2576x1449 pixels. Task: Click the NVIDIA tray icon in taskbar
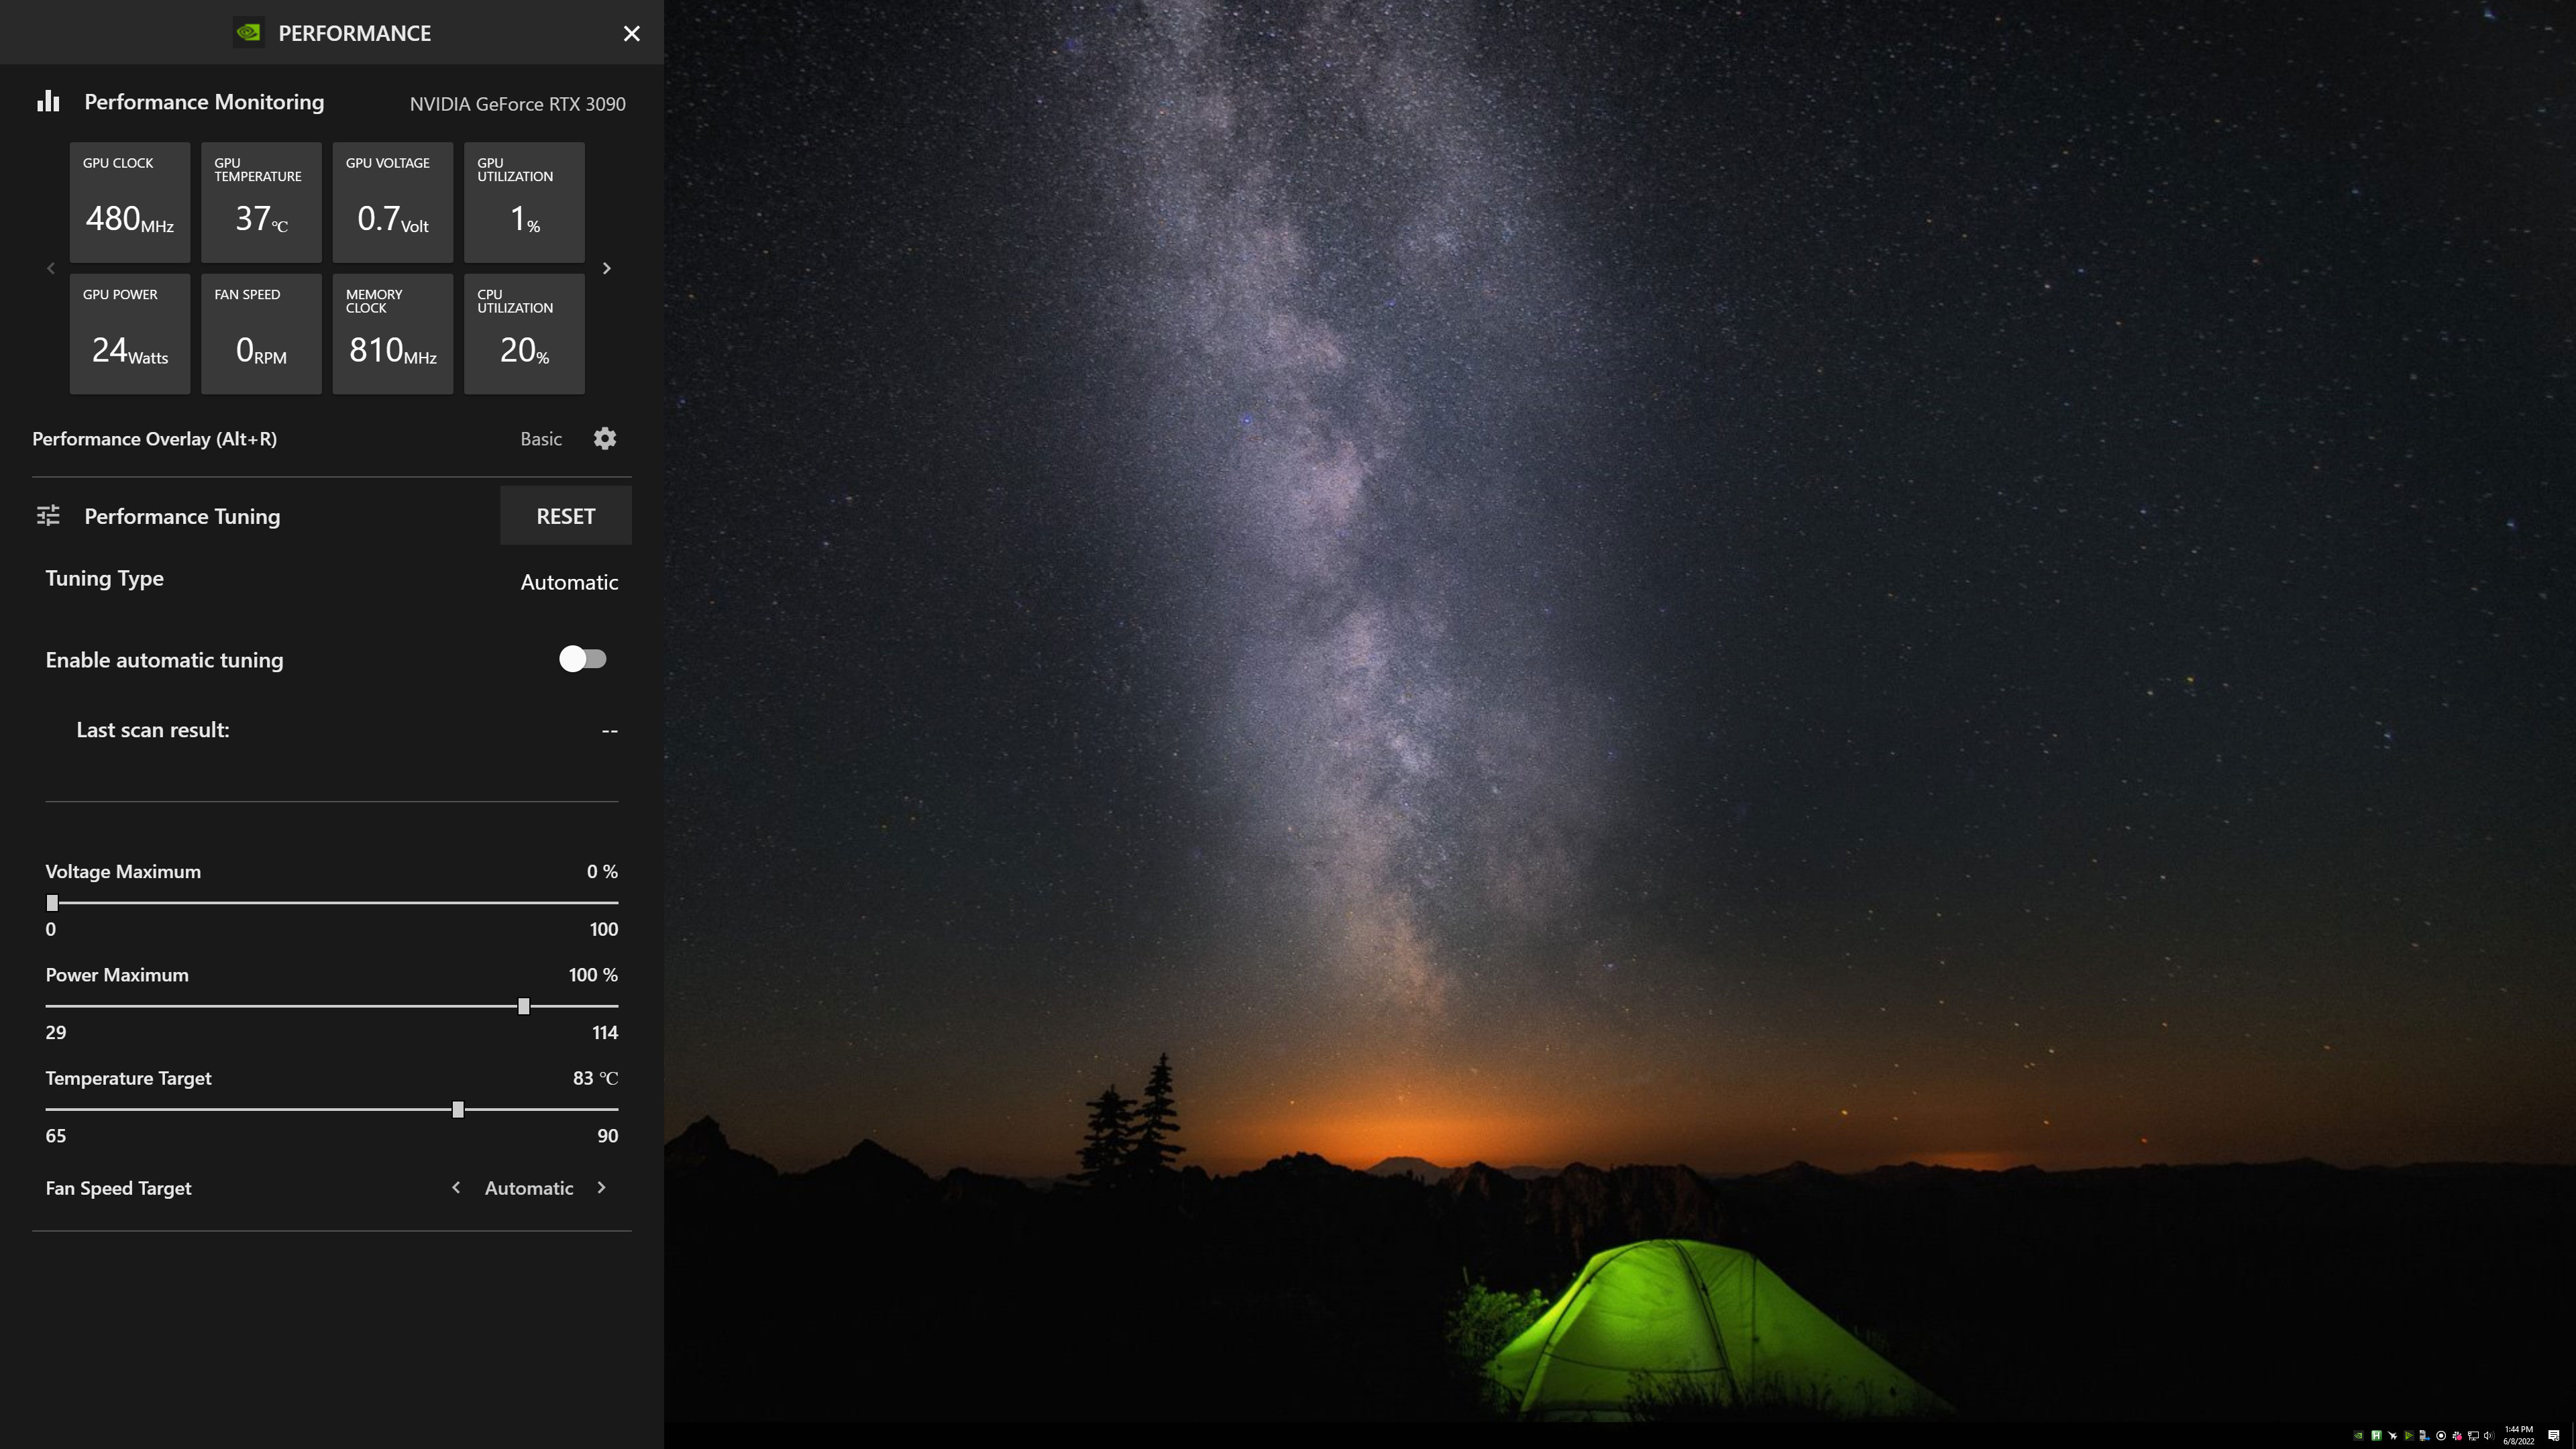pyautogui.click(x=2359, y=1436)
